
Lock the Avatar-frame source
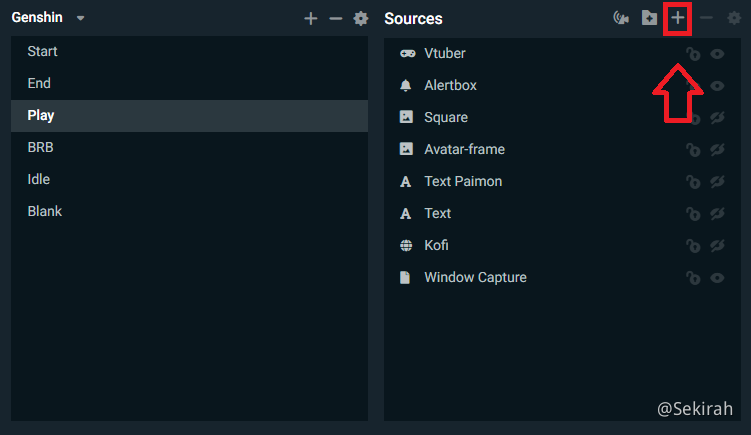pos(692,150)
